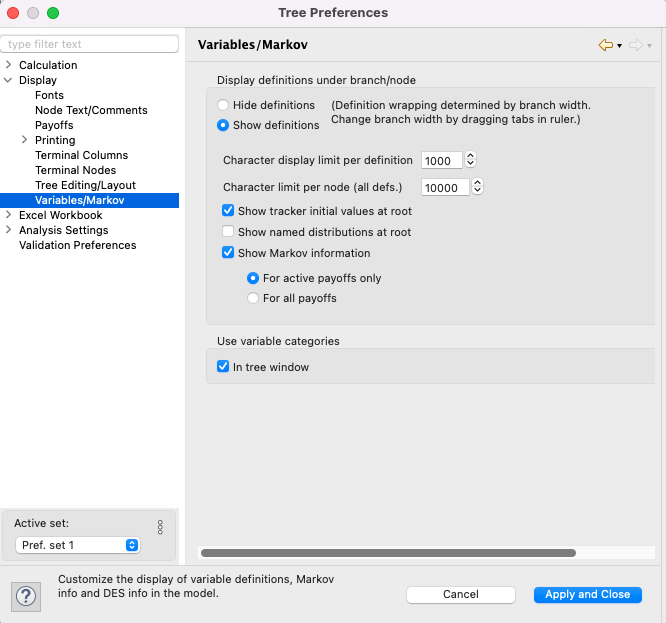Select For all payoffs option
The image size is (666, 623).
253,298
